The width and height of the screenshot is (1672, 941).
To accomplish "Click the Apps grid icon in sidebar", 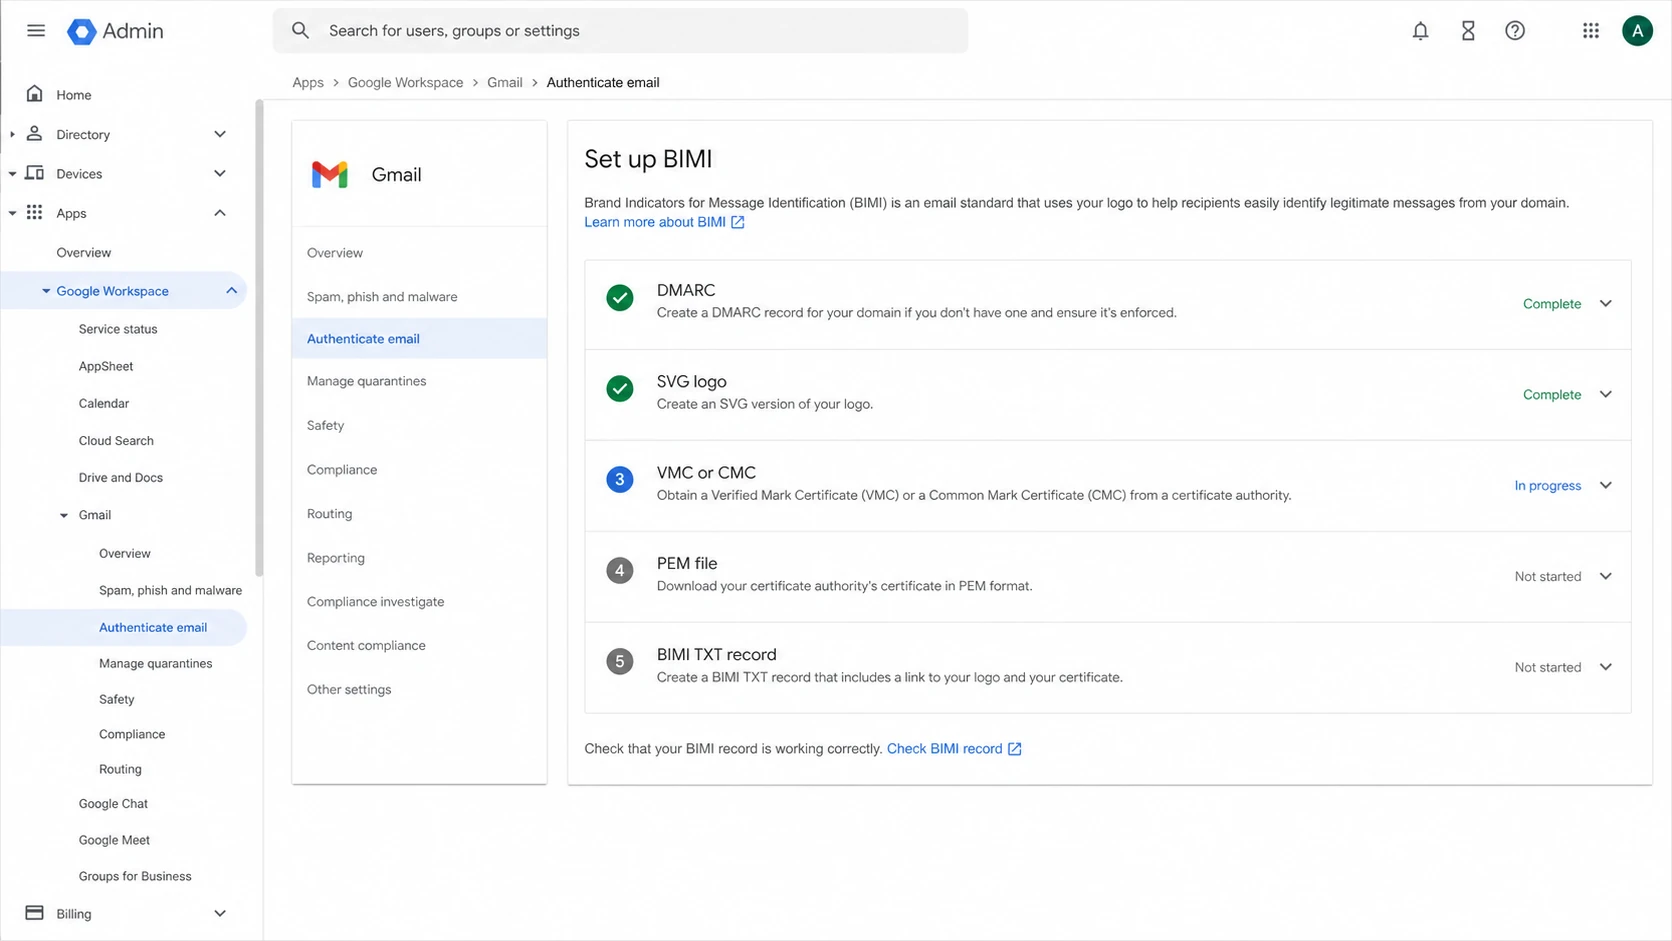I will pyautogui.click(x=35, y=212).
